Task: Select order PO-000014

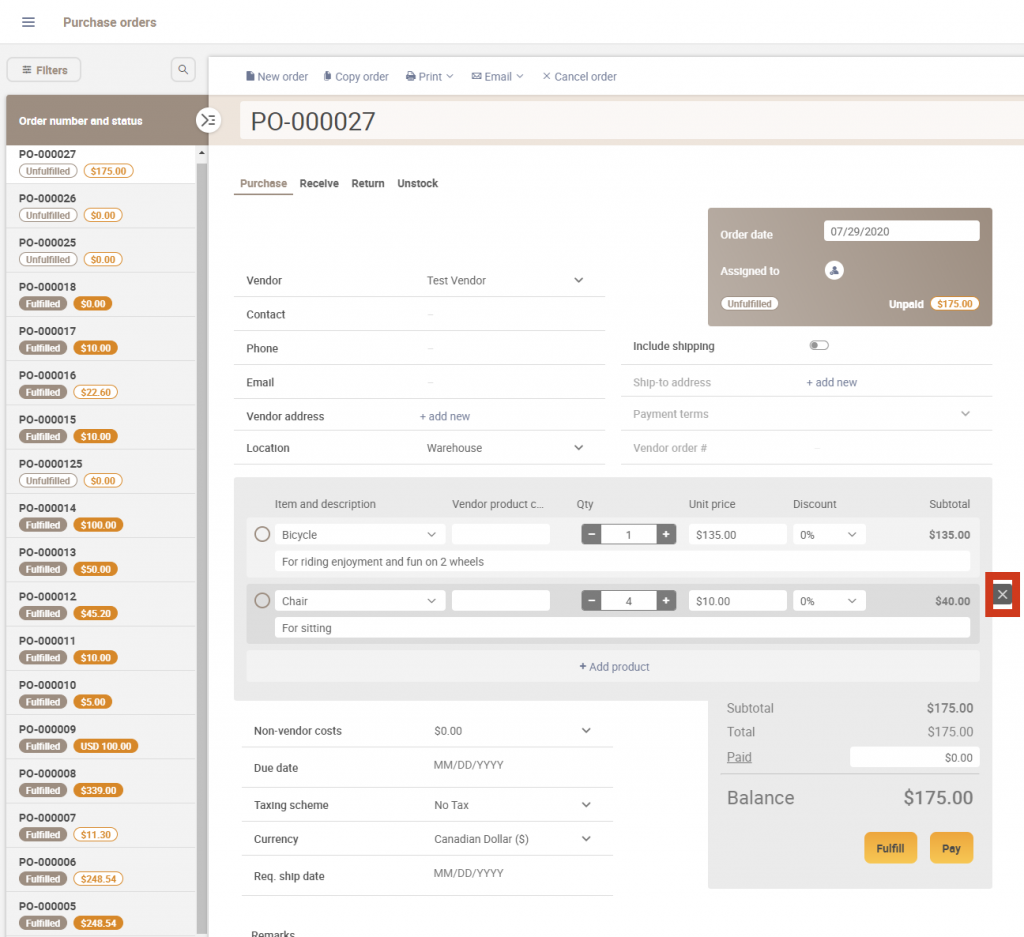Action: 101,516
